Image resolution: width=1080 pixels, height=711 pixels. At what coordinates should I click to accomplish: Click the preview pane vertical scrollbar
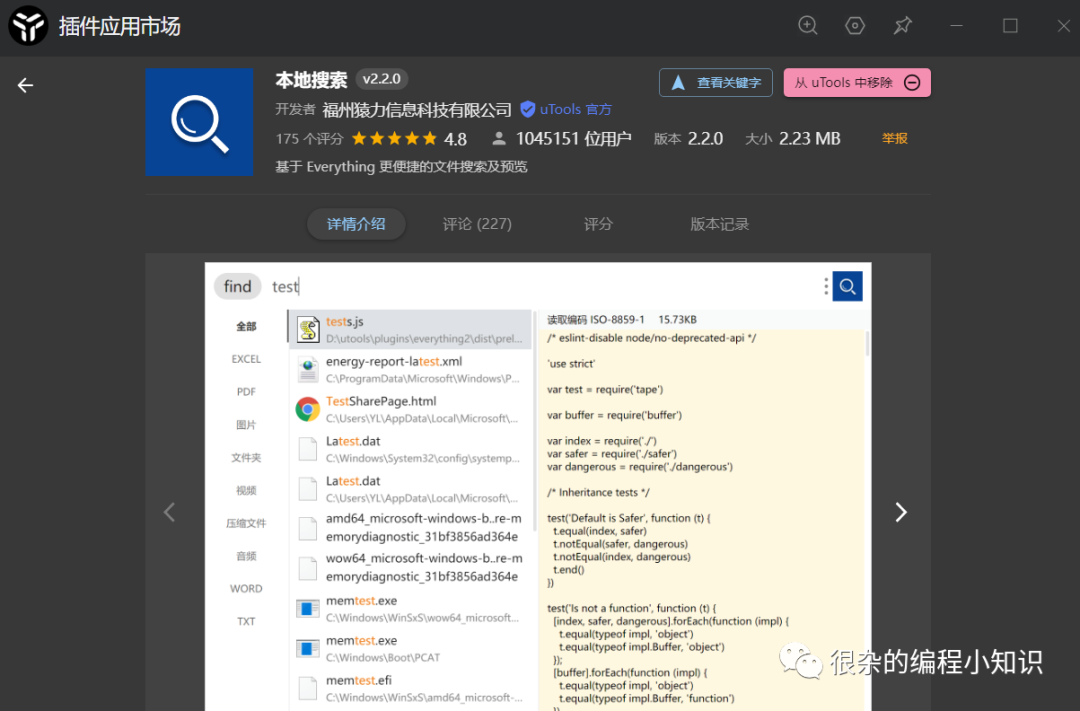866,344
